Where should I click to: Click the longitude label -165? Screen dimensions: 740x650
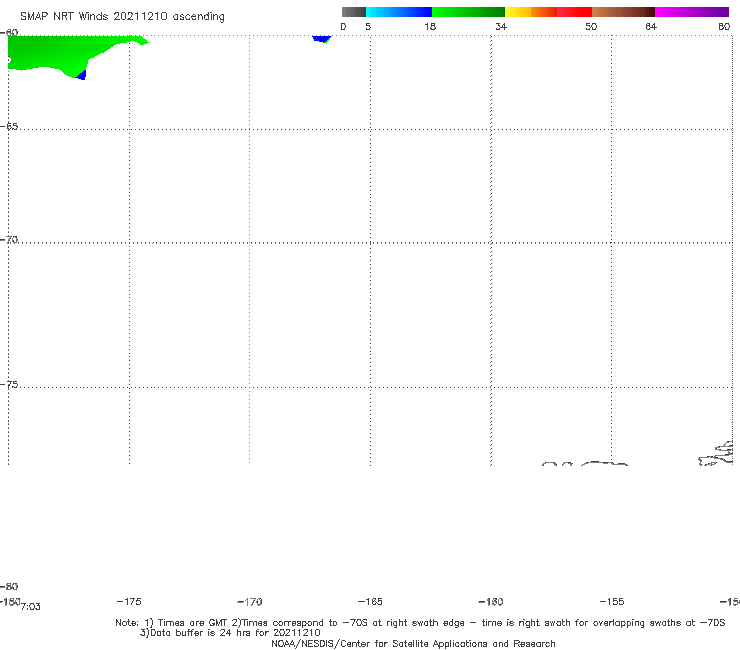370,601
